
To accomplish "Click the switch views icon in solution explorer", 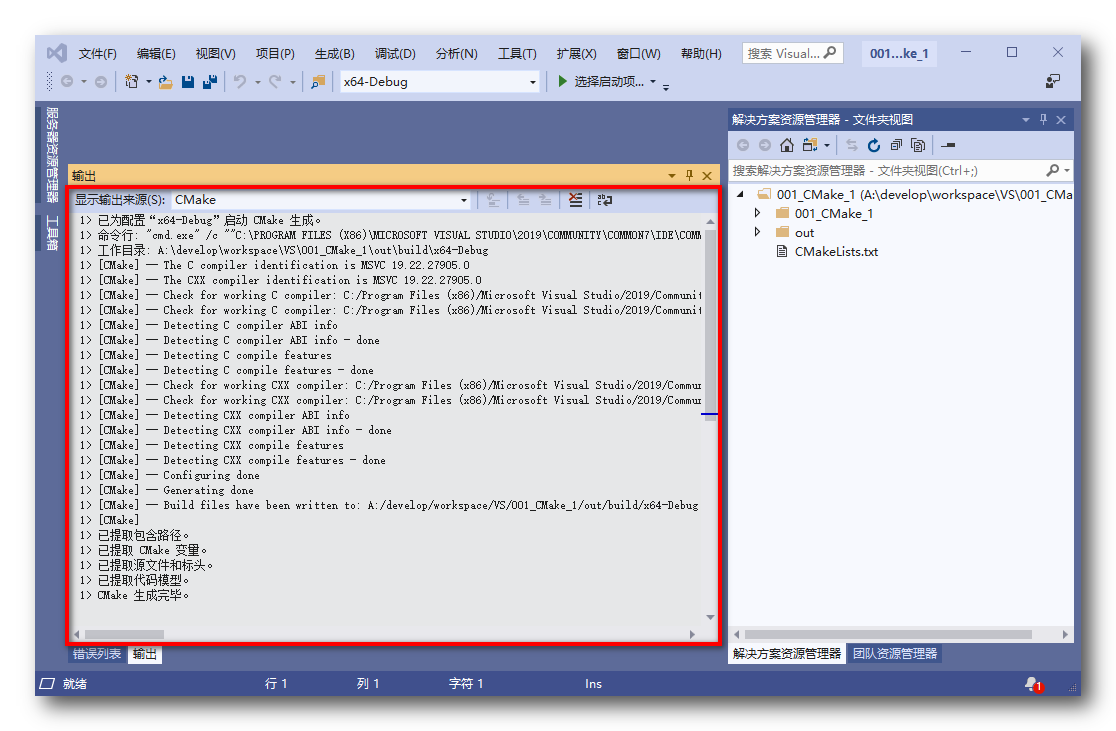I will click(x=810, y=145).
